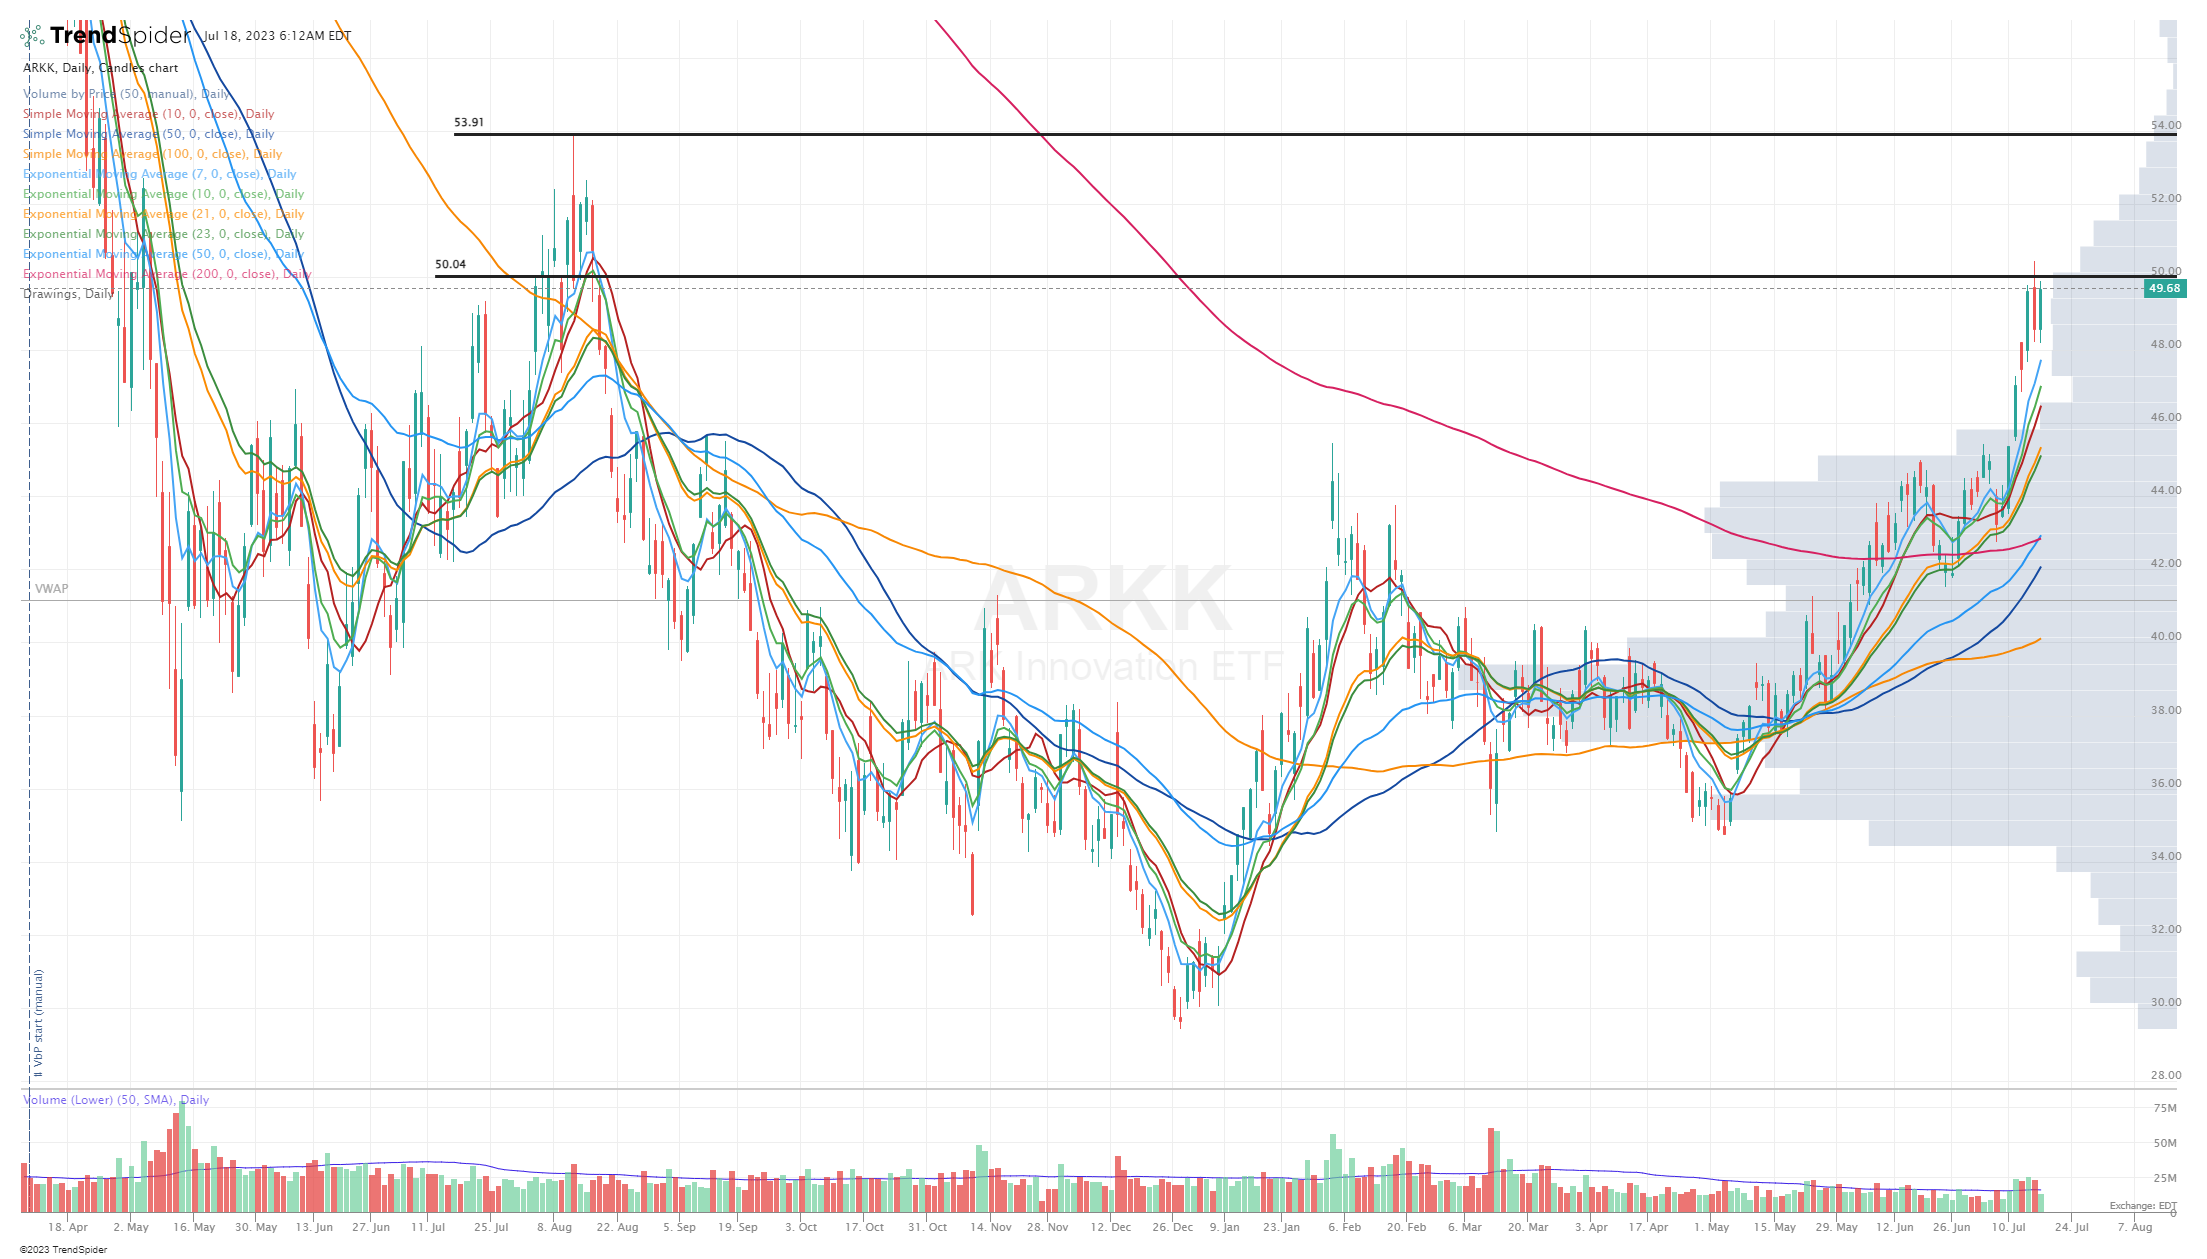Click the 34.00 price axis label
The width and height of the screenshot is (2207, 1259).
(2166, 857)
